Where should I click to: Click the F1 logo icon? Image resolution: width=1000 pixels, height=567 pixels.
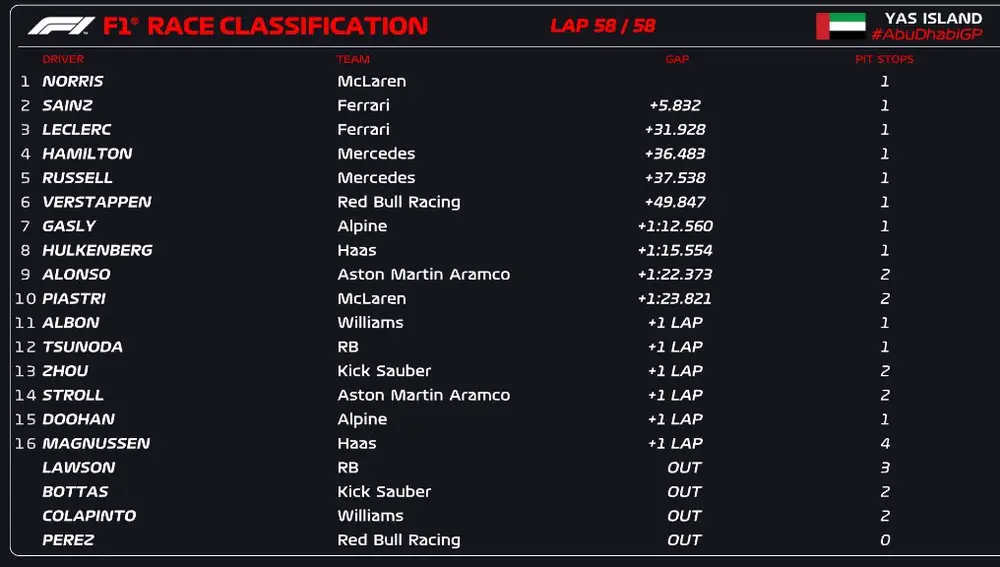tap(61, 26)
